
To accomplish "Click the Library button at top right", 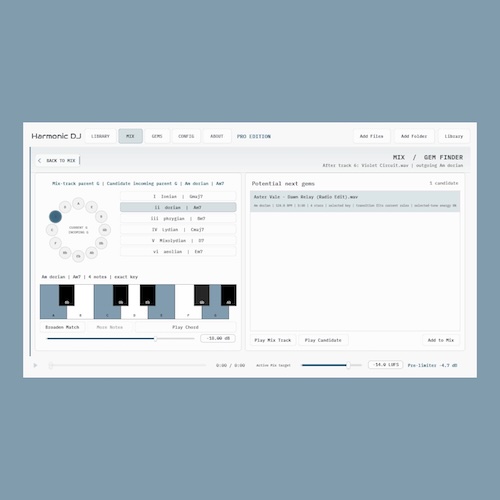I will click(454, 136).
